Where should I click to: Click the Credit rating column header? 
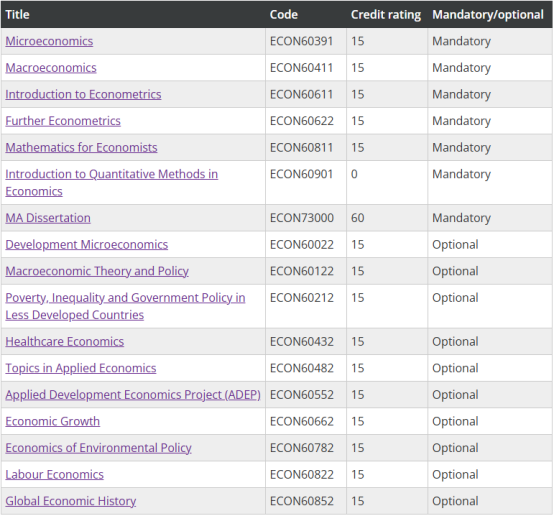point(386,14)
